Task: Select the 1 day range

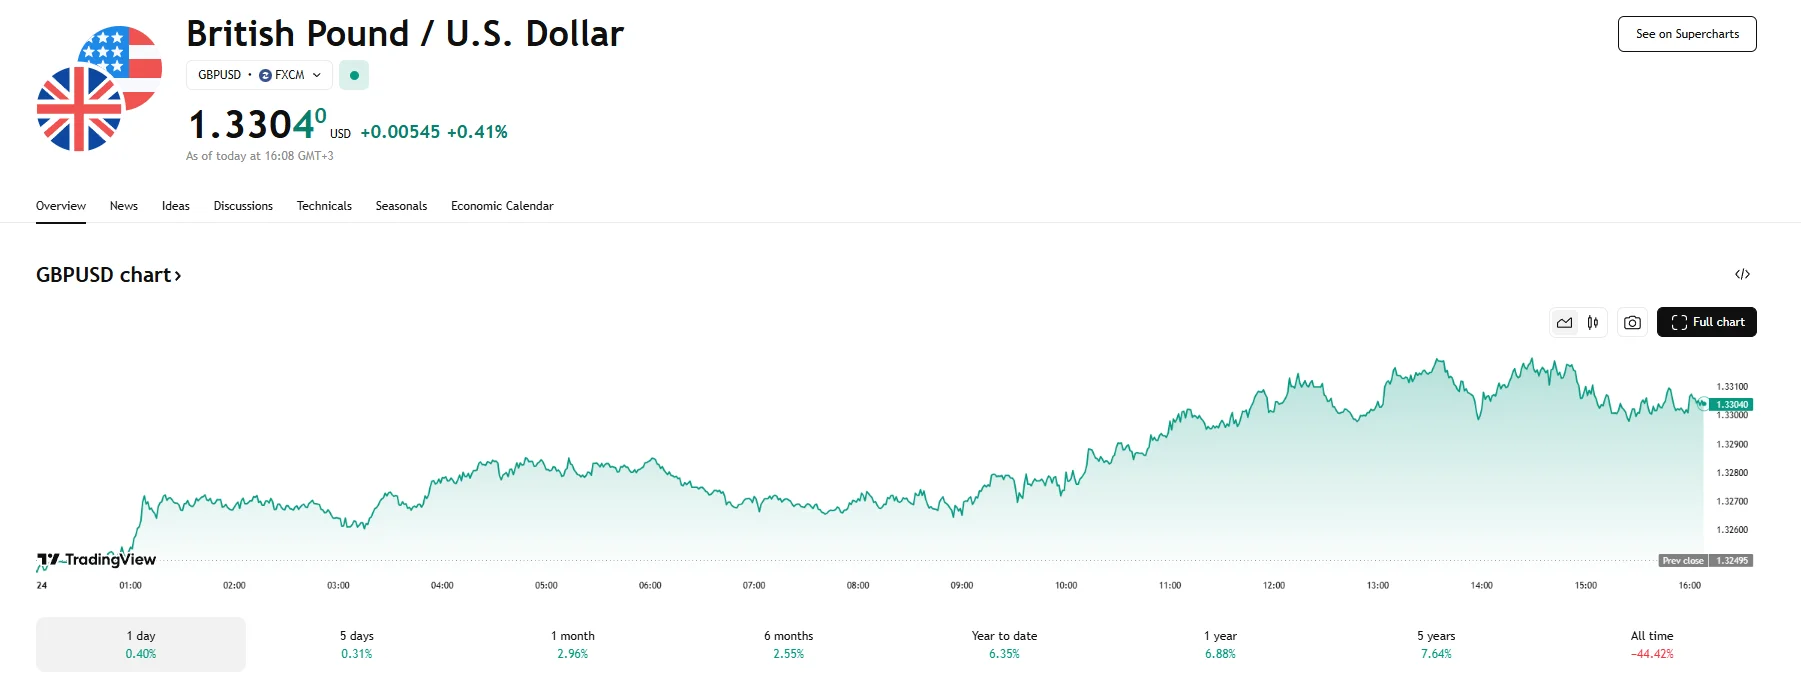Action: [141, 644]
